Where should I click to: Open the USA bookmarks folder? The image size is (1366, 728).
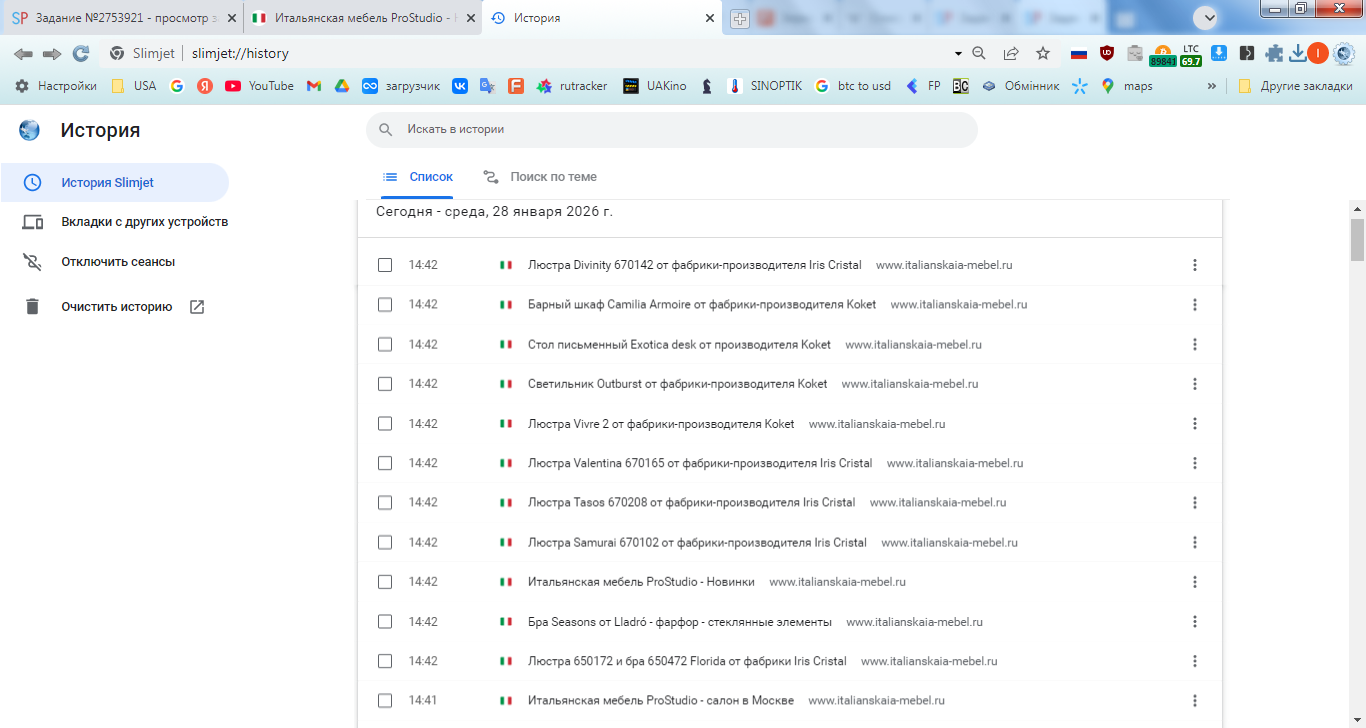133,86
